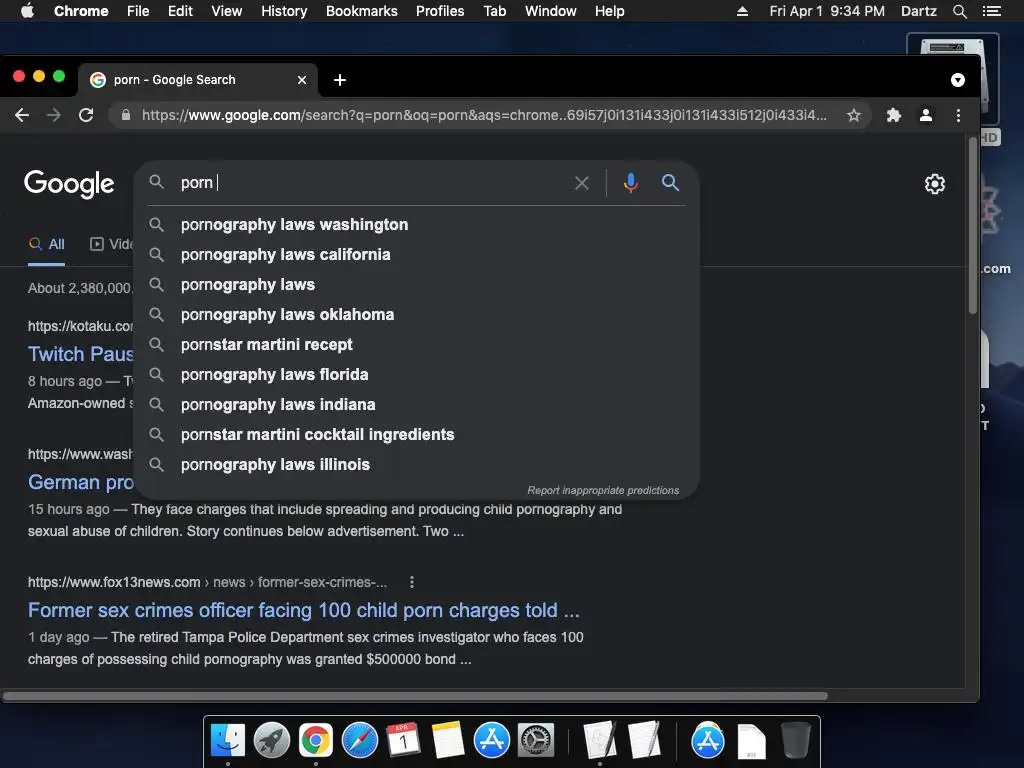Viewport: 1024px width, 768px height.
Task: Click the eject icon in menu bar
Action: (743, 11)
